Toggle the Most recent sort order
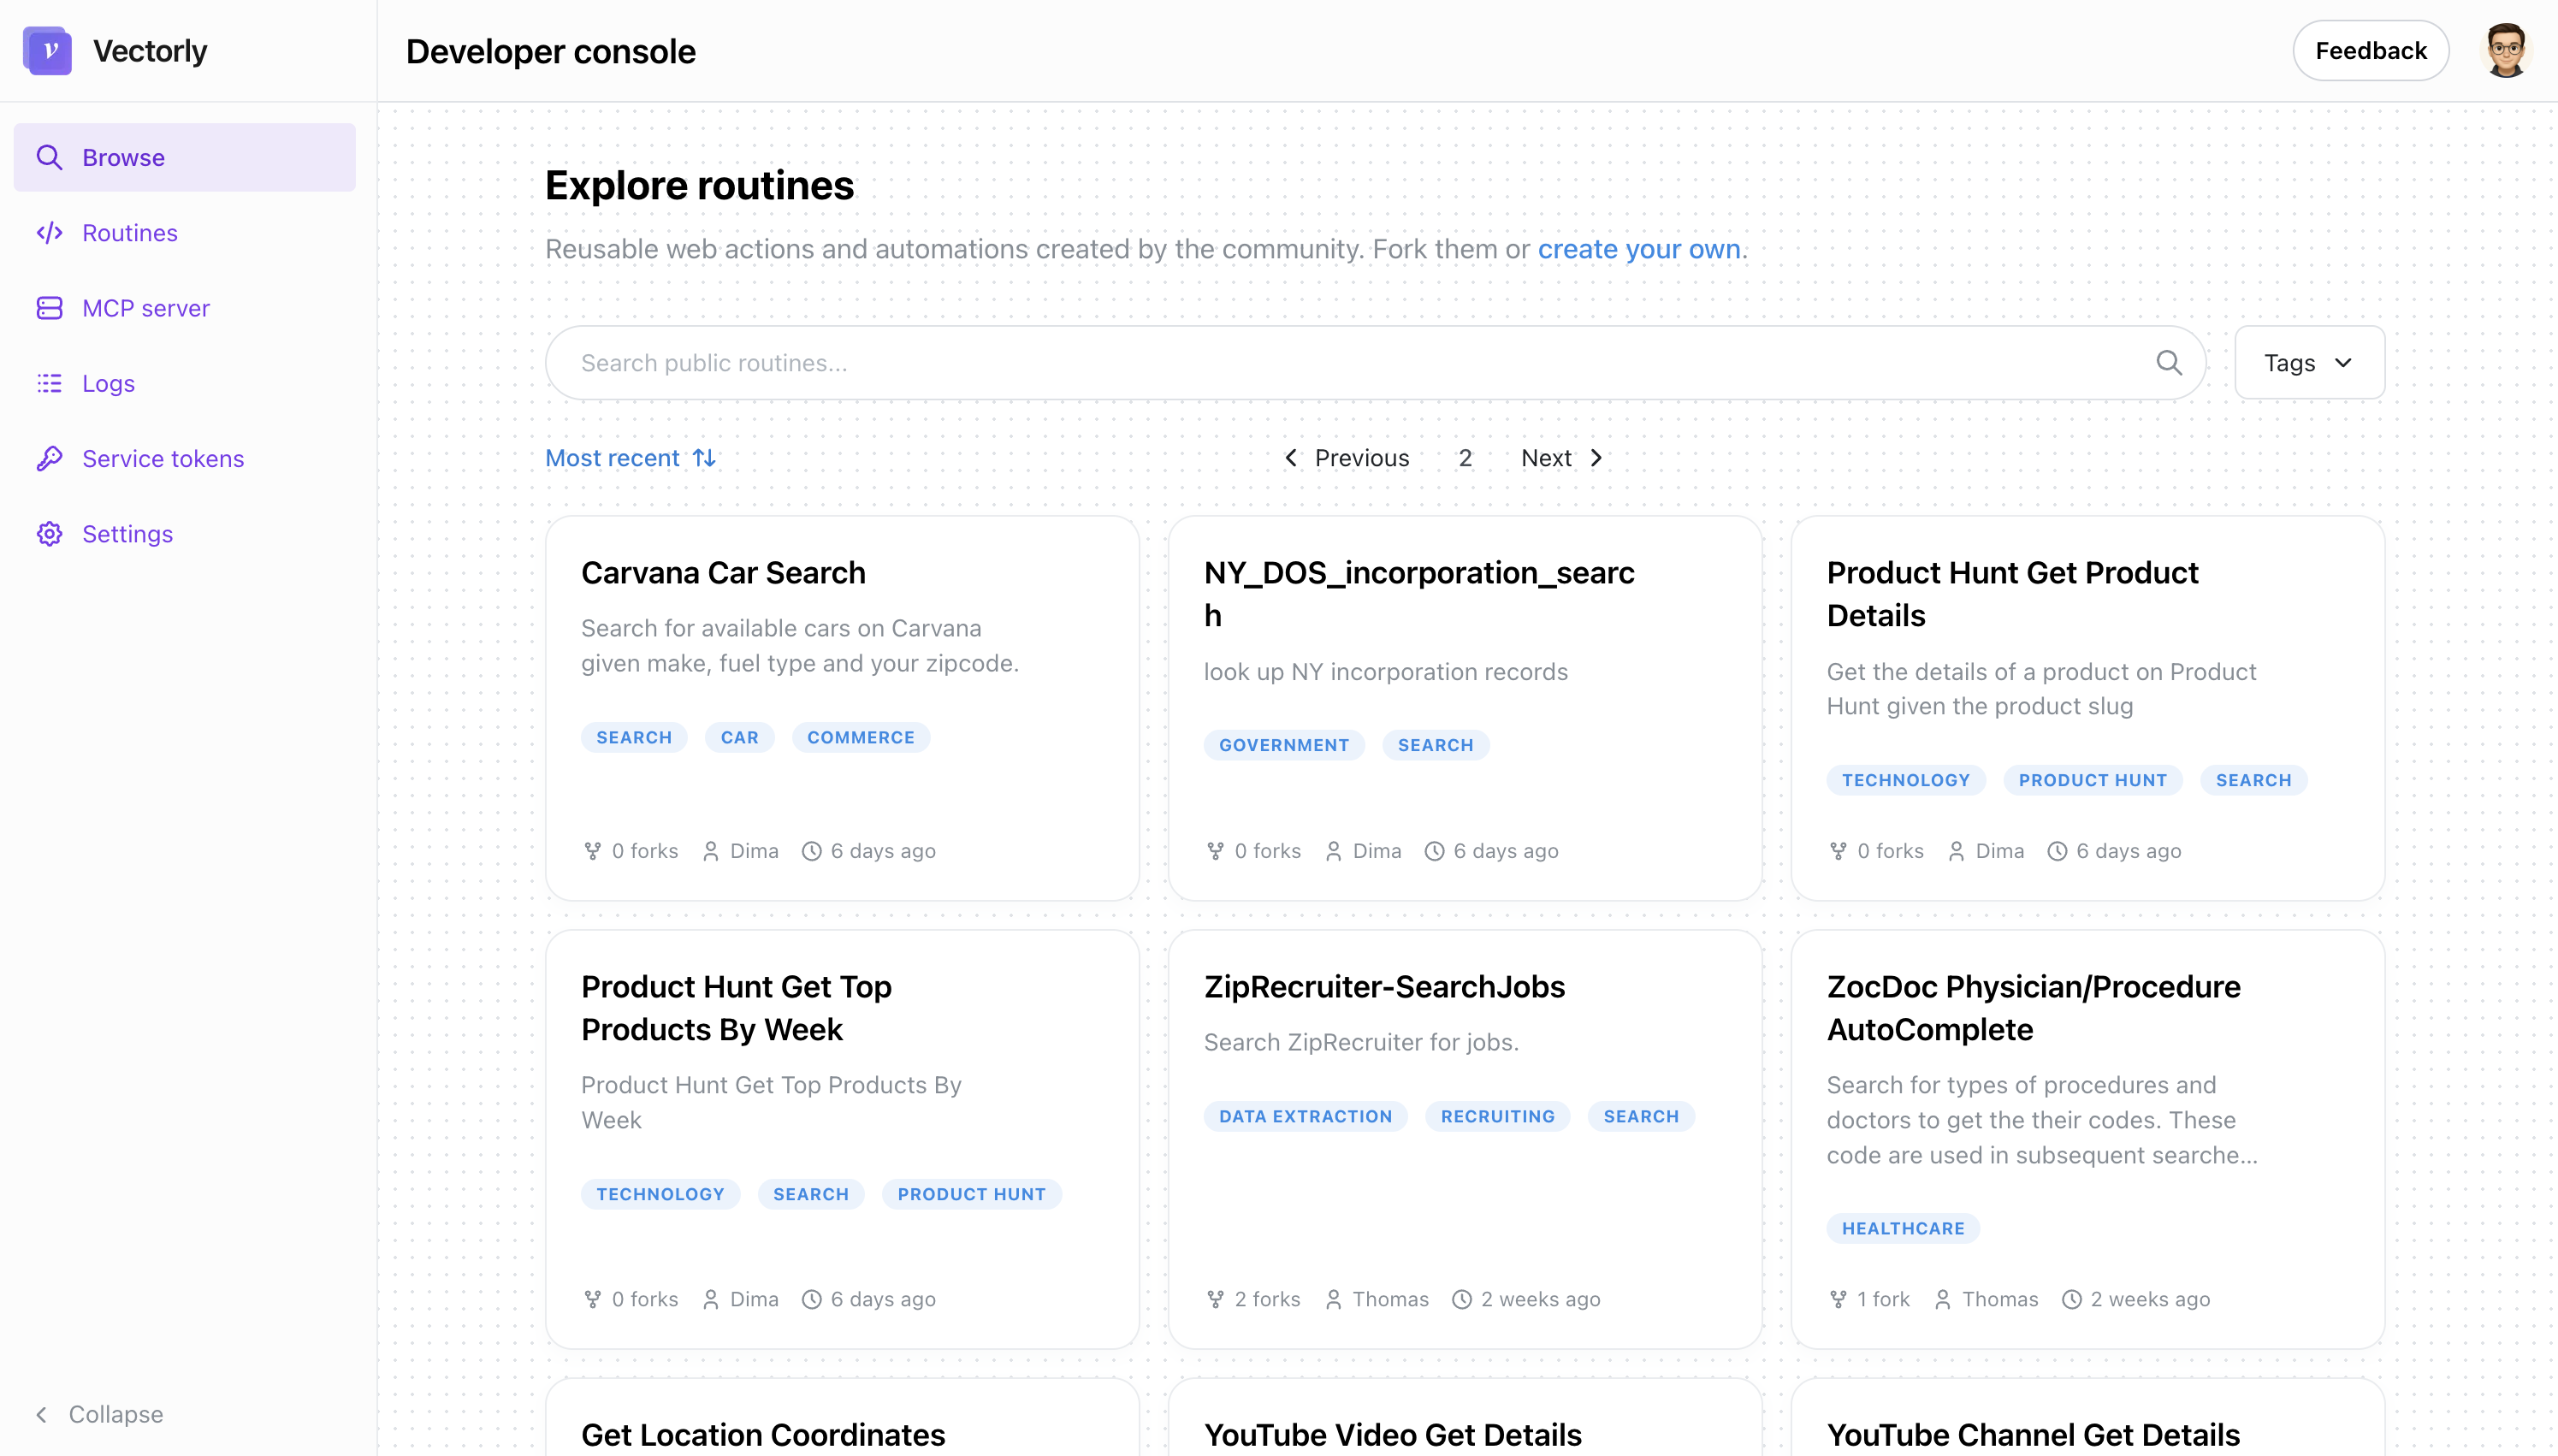This screenshot has height=1456, width=2558. pos(630,458)
